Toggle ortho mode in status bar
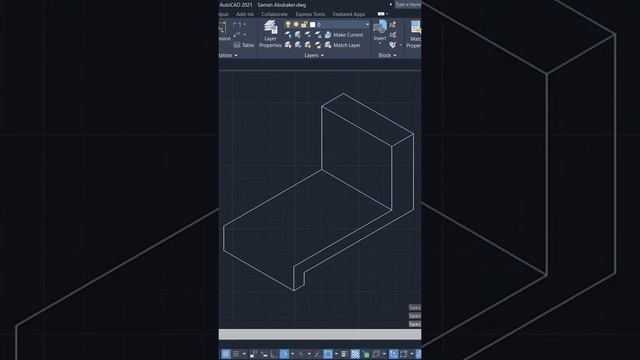 point(274,354)
